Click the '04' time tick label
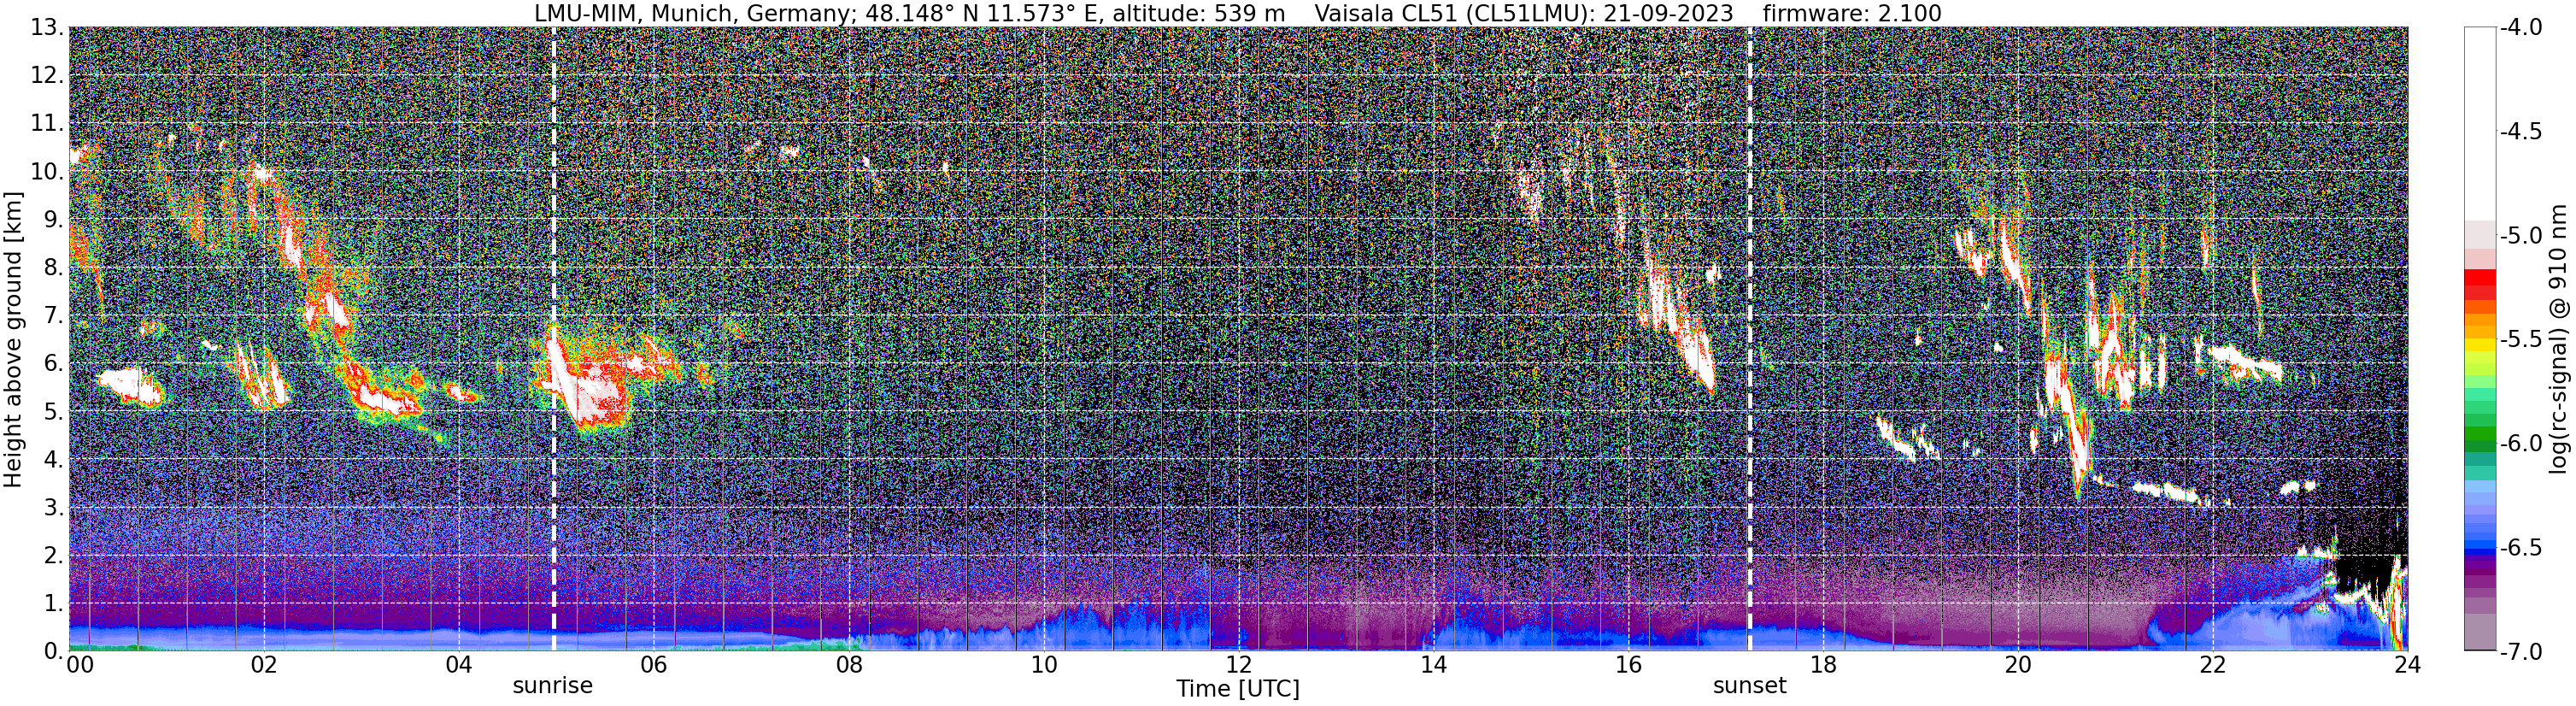Screen dimensions: 2576x706 [x=459, y=665]
